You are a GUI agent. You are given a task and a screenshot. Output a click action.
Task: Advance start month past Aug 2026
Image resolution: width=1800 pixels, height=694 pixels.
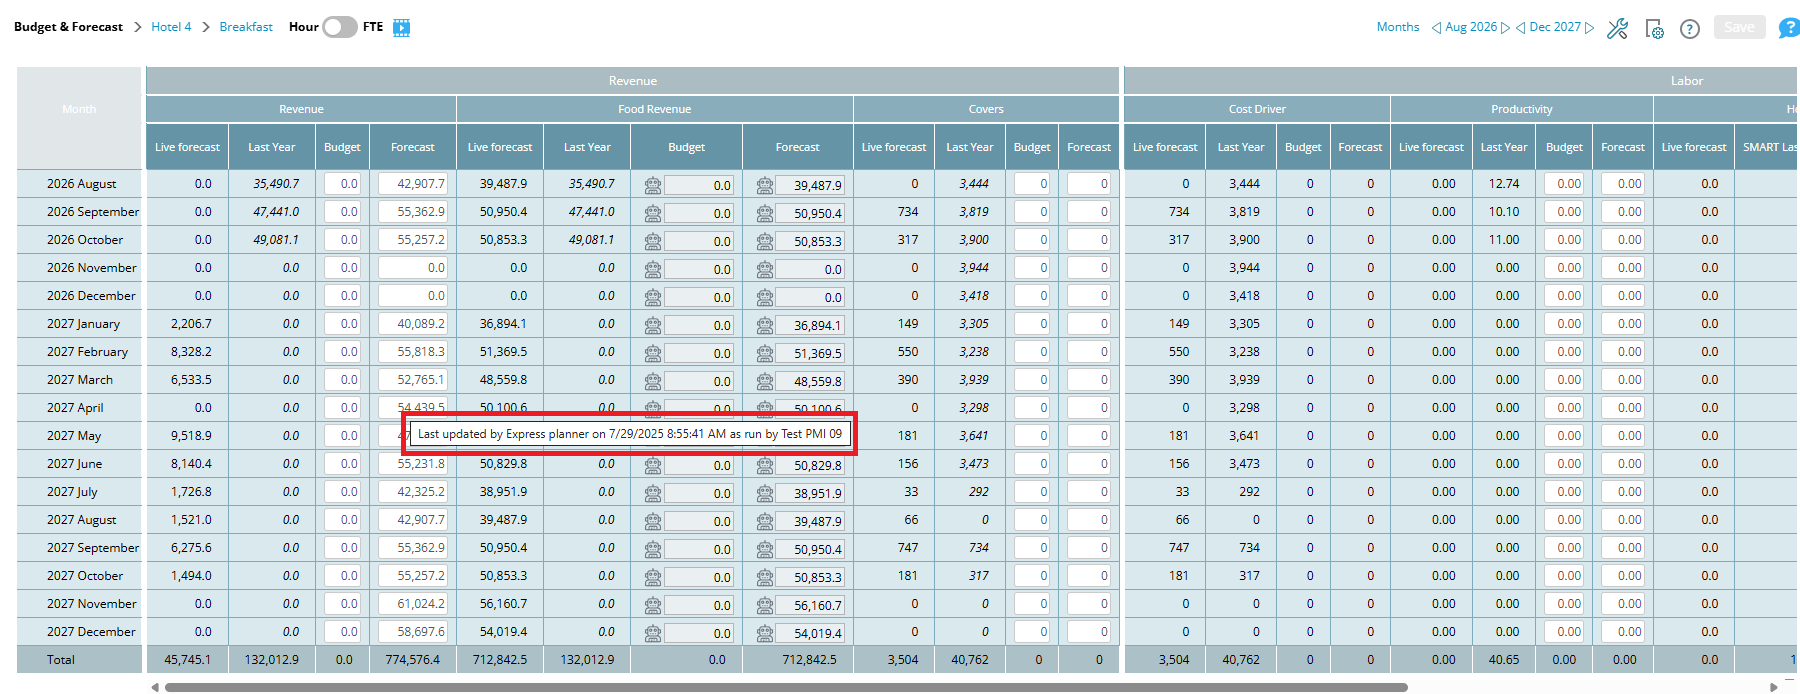point(1506,28)
